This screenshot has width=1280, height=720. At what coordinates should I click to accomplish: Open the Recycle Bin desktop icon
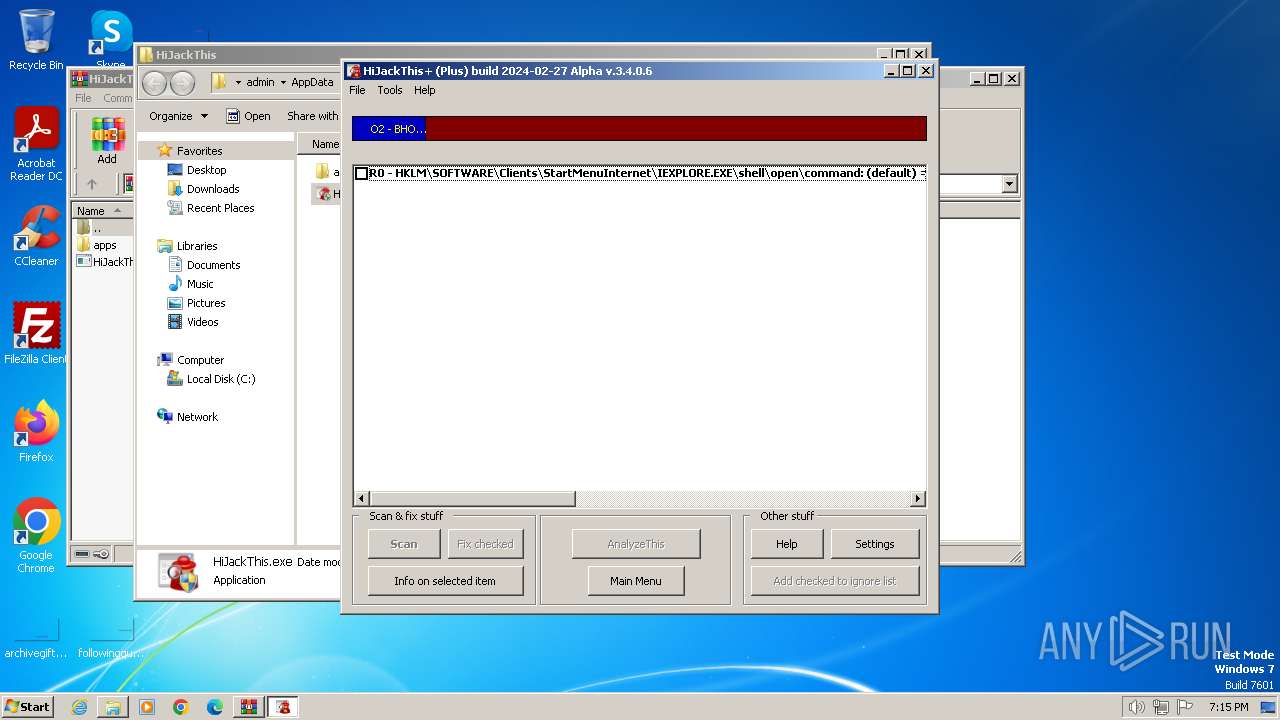(x=36, y=40)
